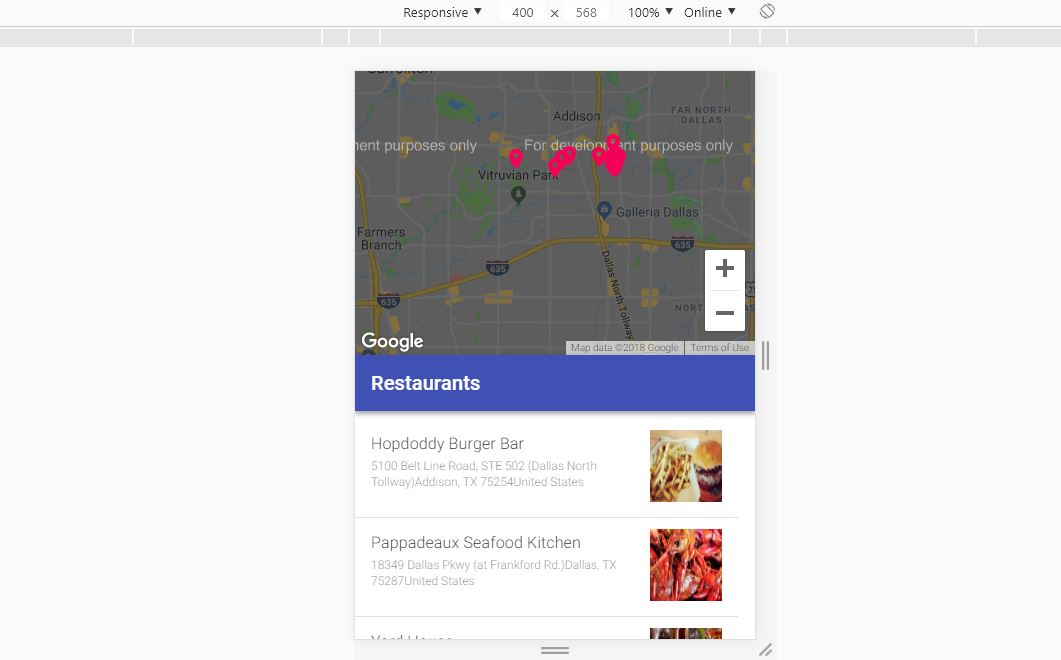This screenshot has height=660, width=1061.
Task: Edit the viewport height field 568
Action: pos(586,12)
